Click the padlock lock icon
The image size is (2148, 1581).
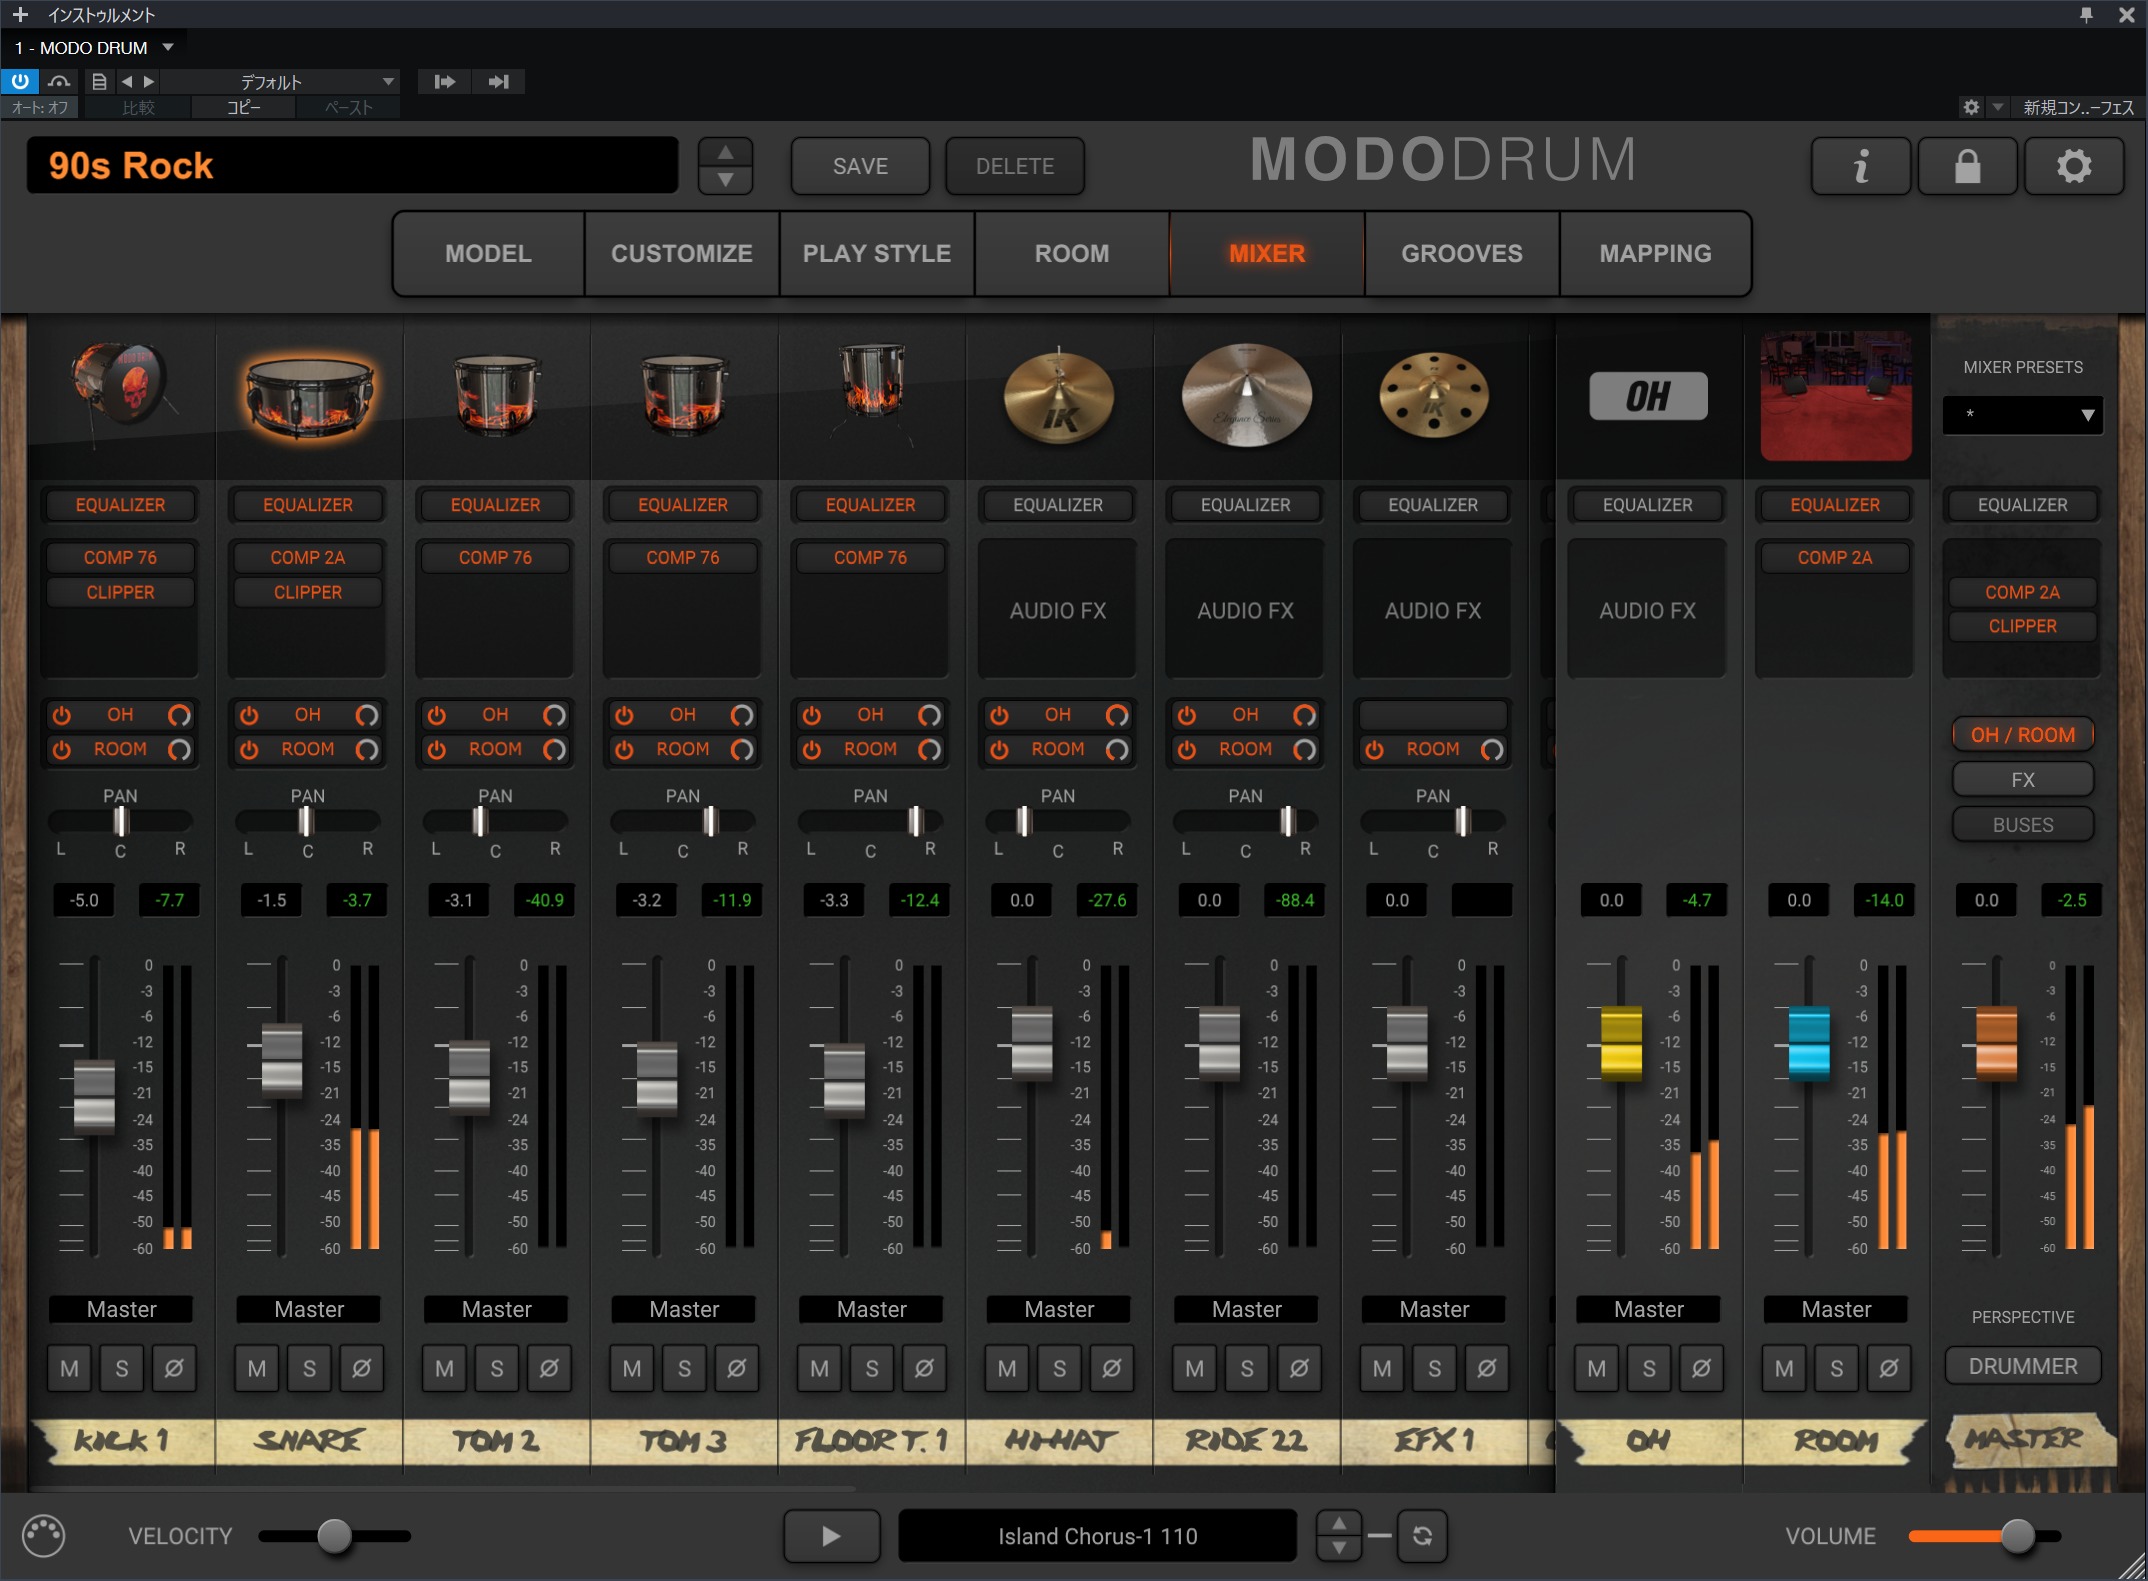tap(1967, 166)
